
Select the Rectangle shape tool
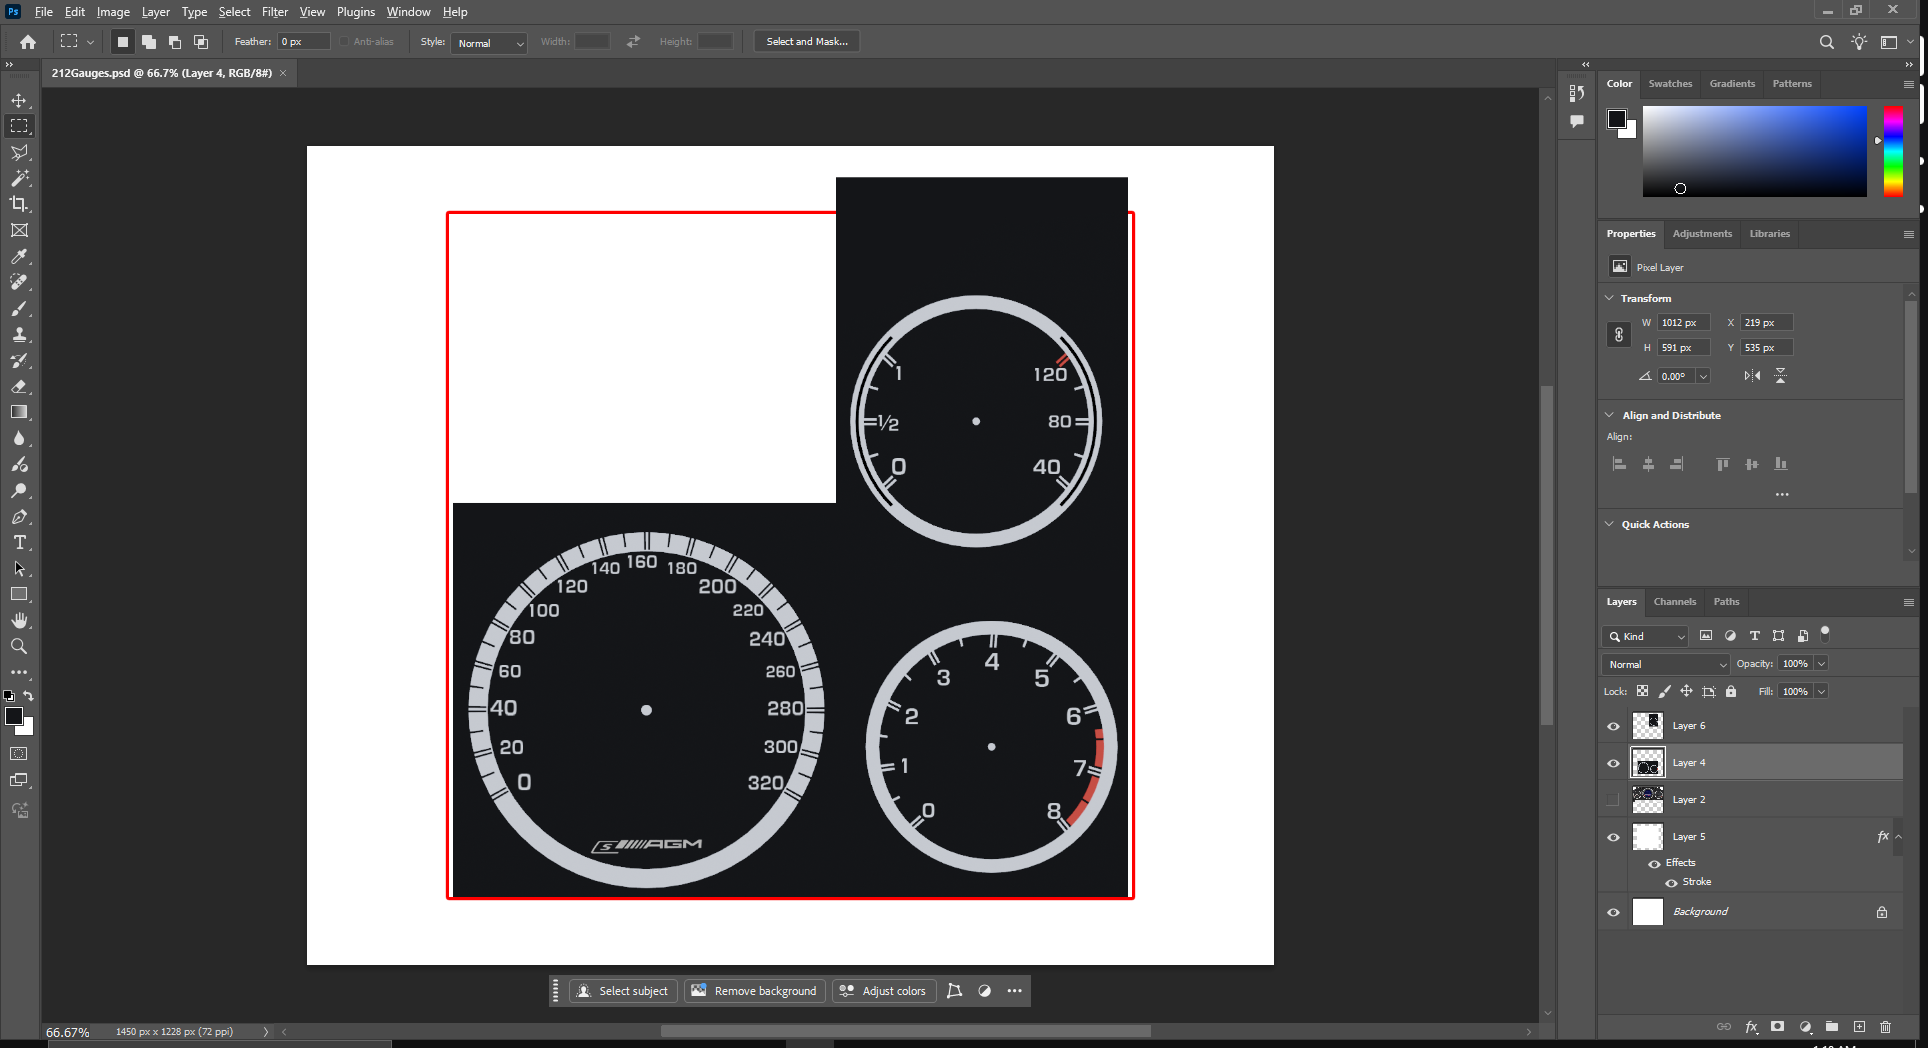pyautogui.click(x=19, y=594)
